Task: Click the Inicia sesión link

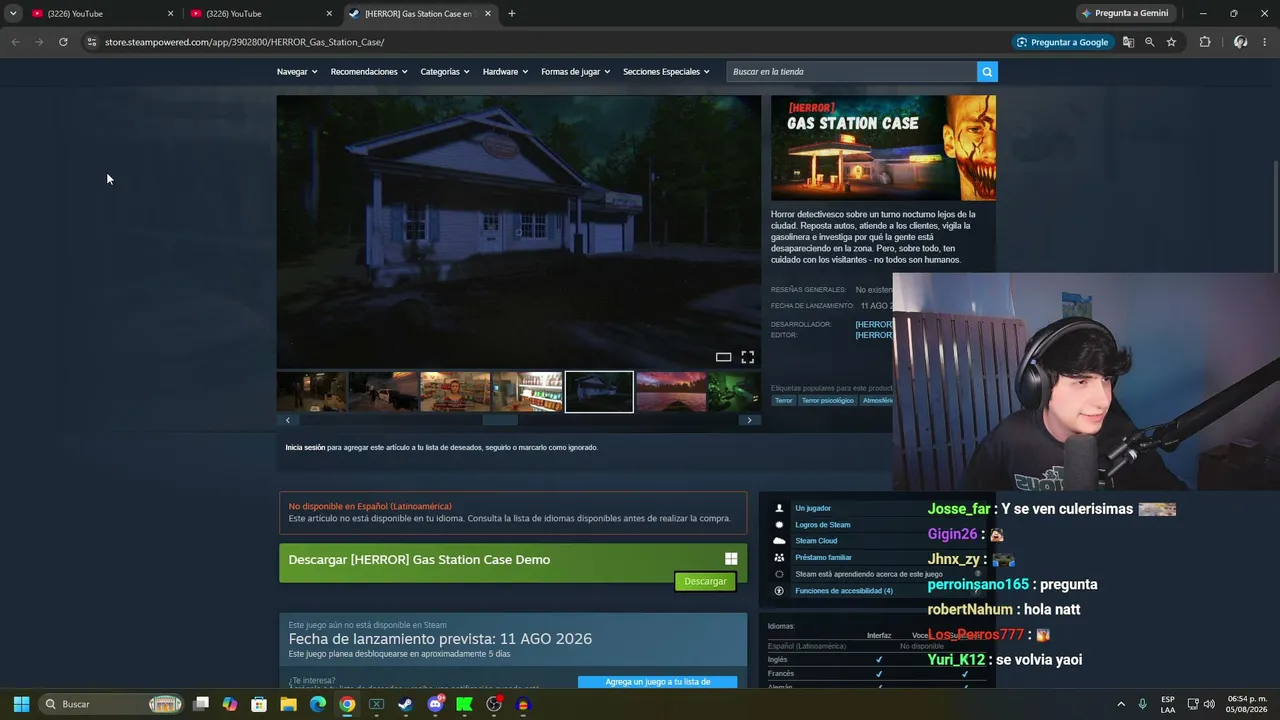Action: [x=305, y=447]
